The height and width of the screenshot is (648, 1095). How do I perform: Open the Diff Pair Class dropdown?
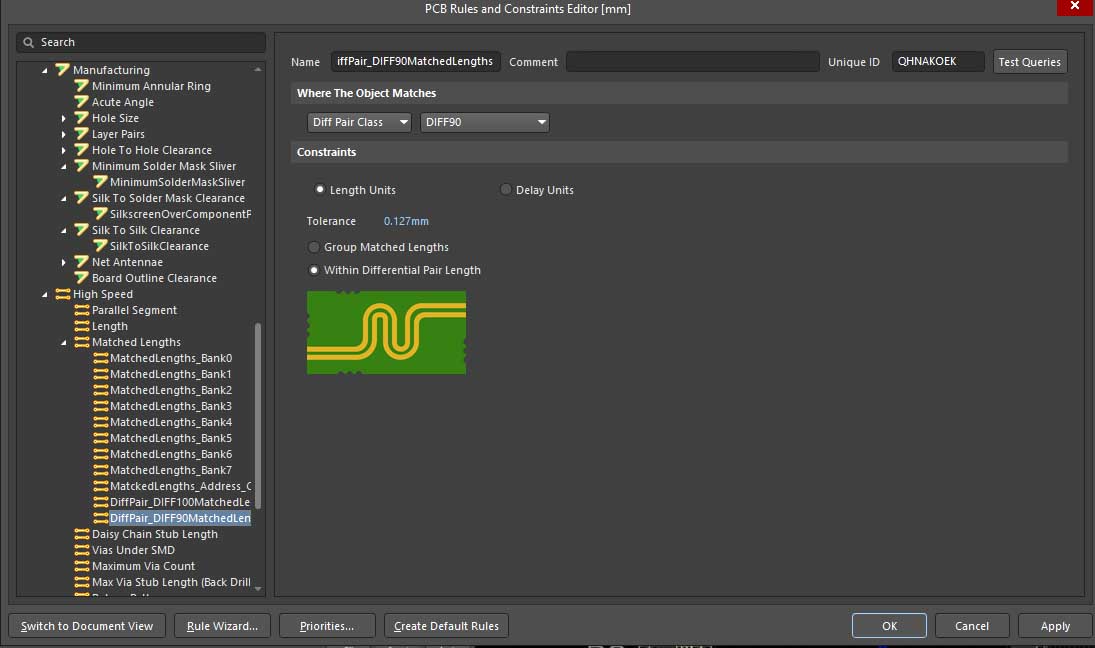pos(359,122)
